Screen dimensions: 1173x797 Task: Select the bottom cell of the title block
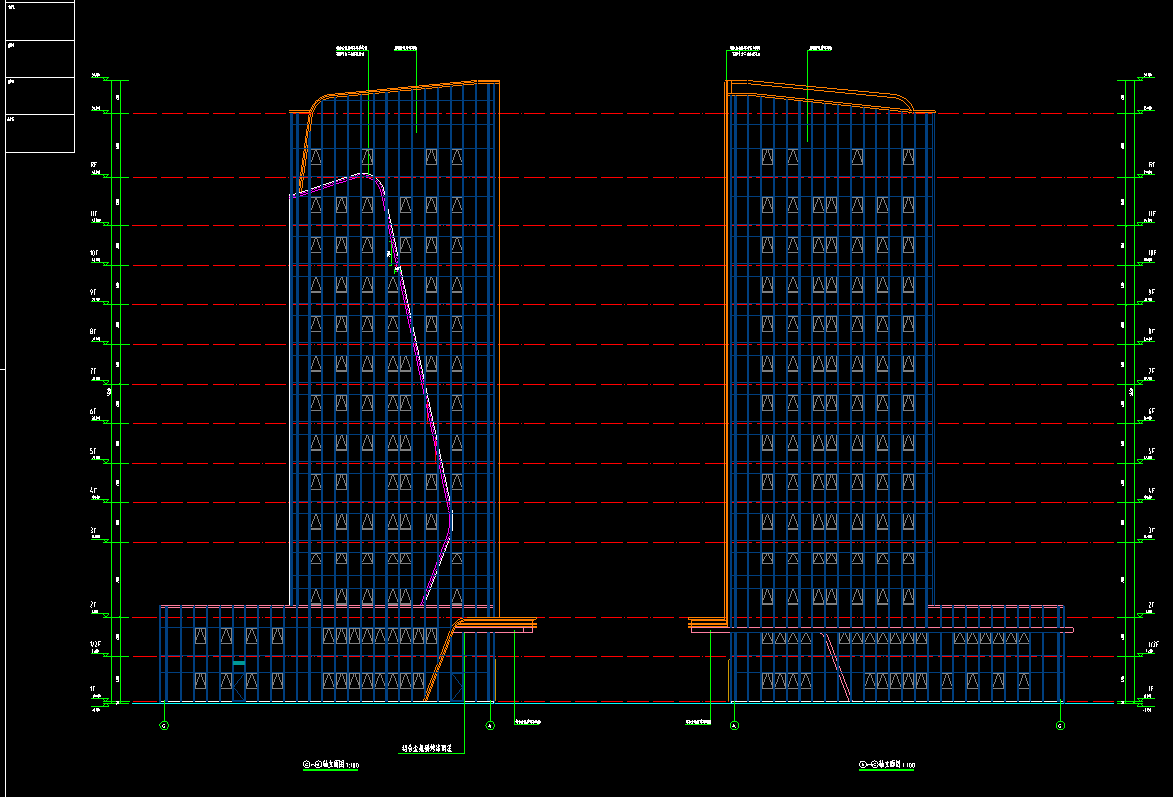(40, 133)
